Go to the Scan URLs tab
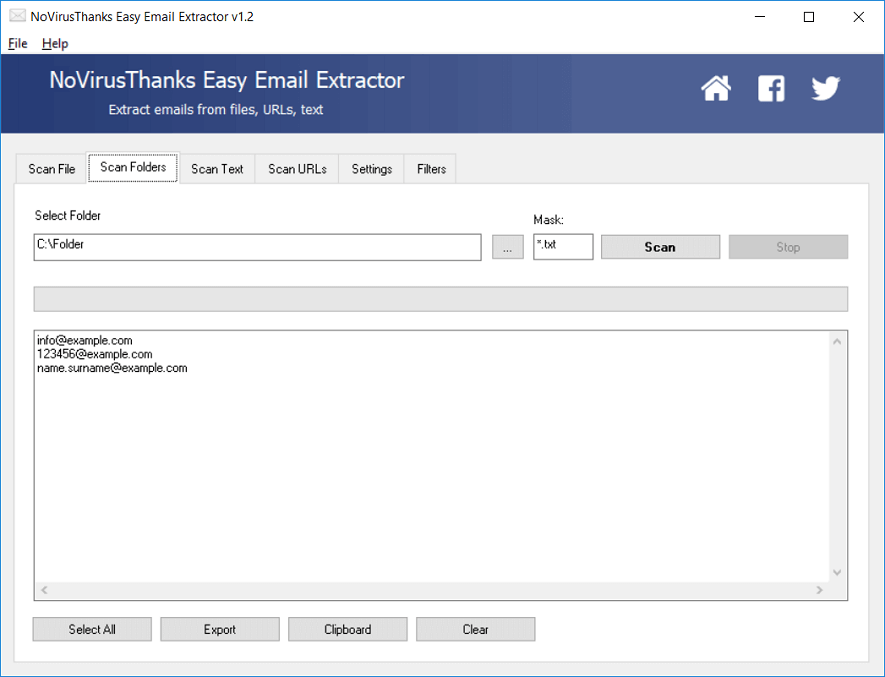This screenshot has height=677, width=885. [x=297, y=169]
